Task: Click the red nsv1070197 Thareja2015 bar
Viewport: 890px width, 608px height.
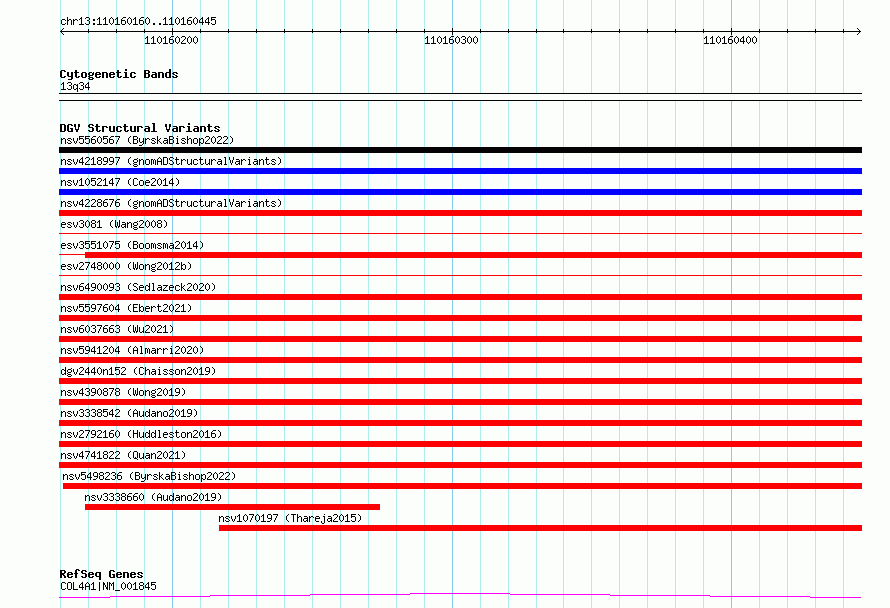Action: pos(540,528)
